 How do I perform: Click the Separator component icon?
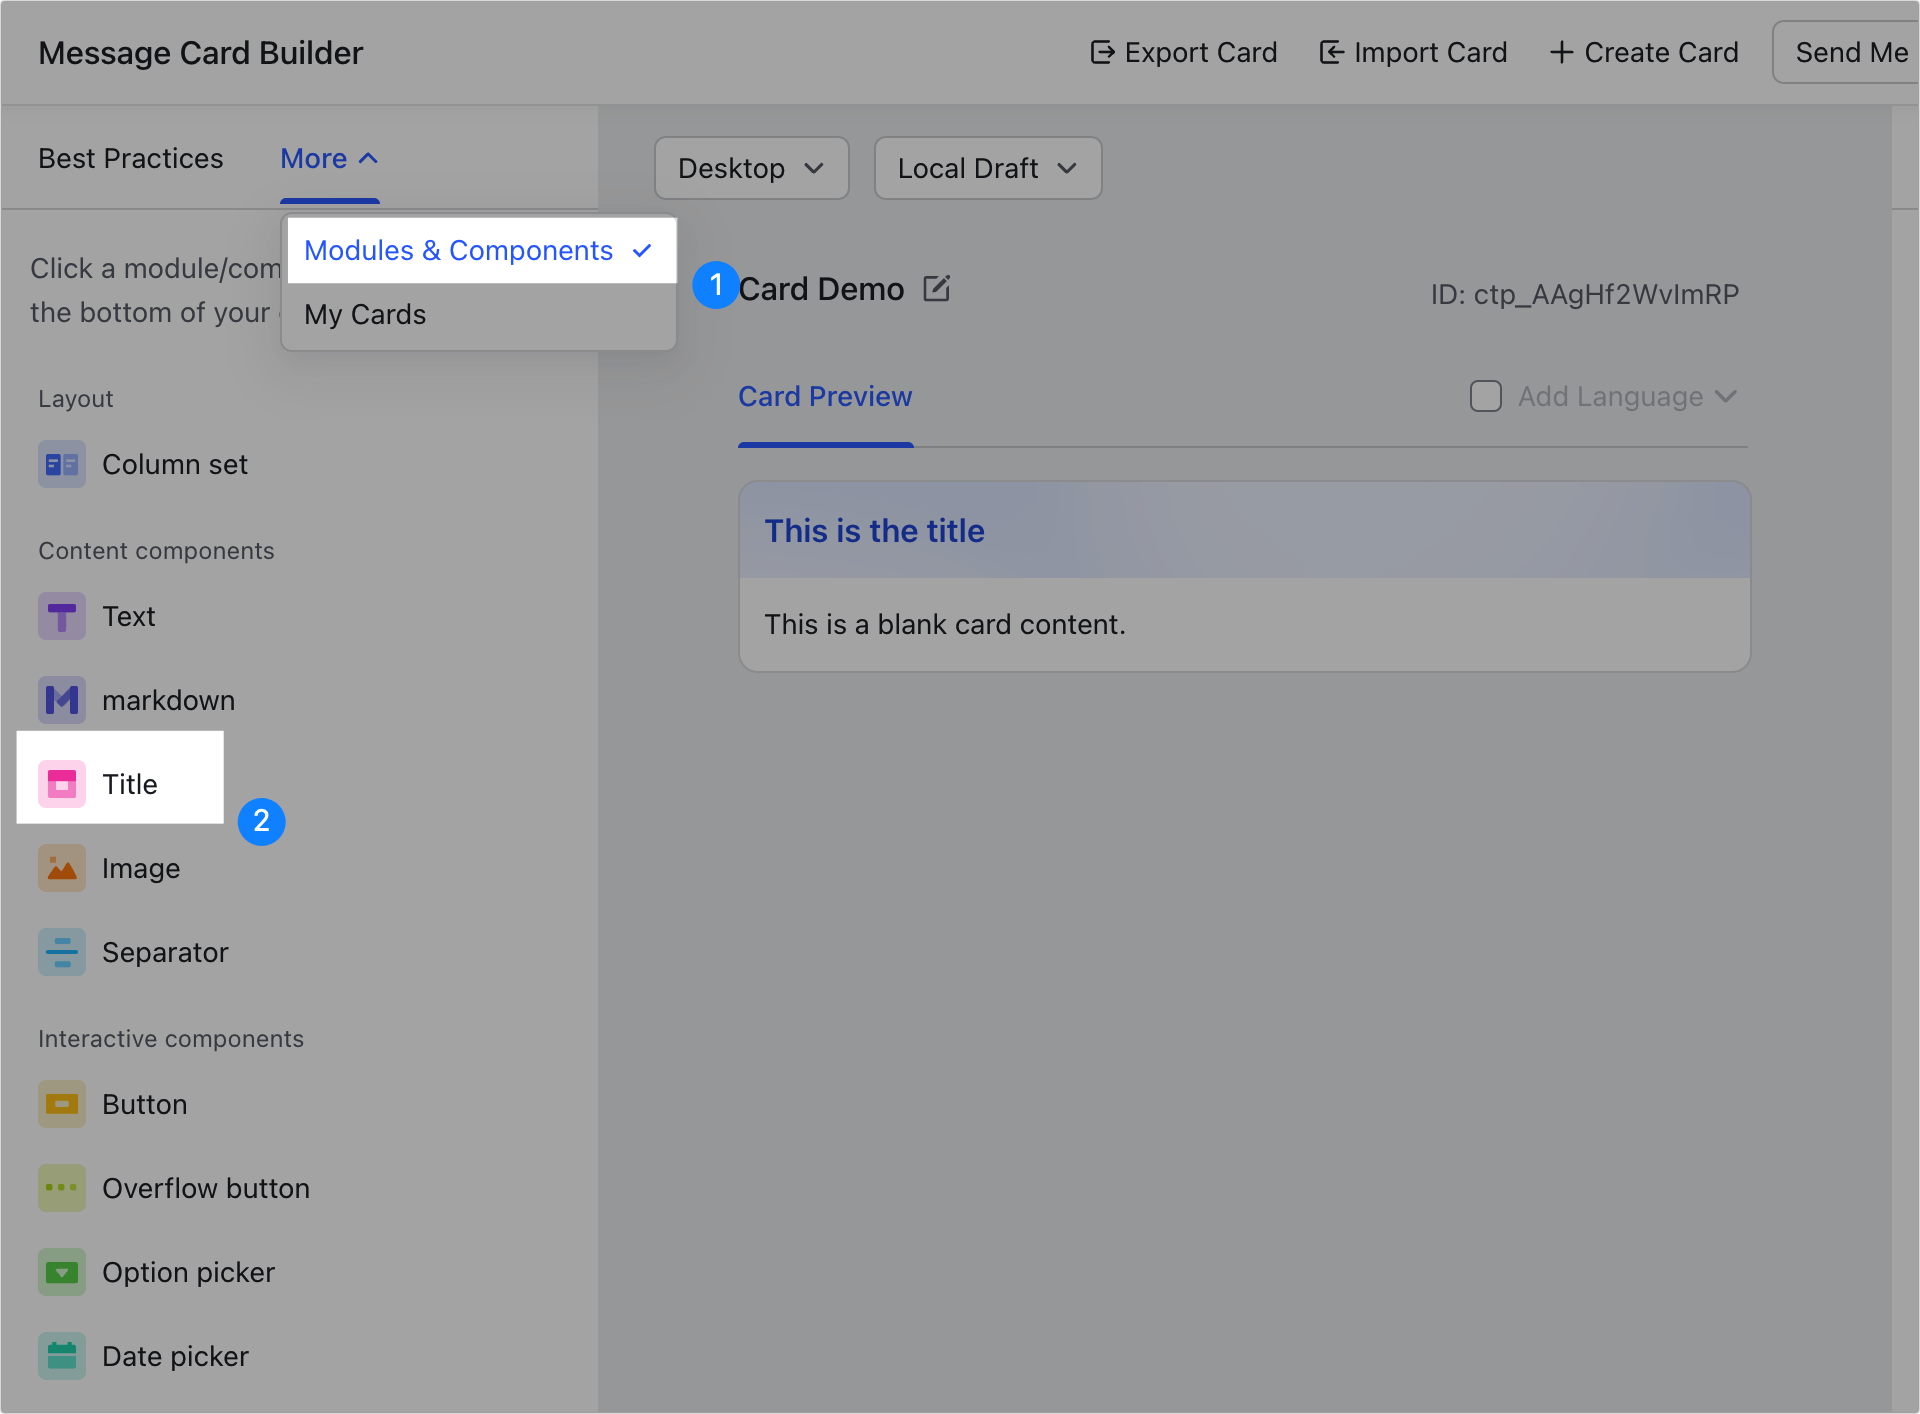pos(61,952)
